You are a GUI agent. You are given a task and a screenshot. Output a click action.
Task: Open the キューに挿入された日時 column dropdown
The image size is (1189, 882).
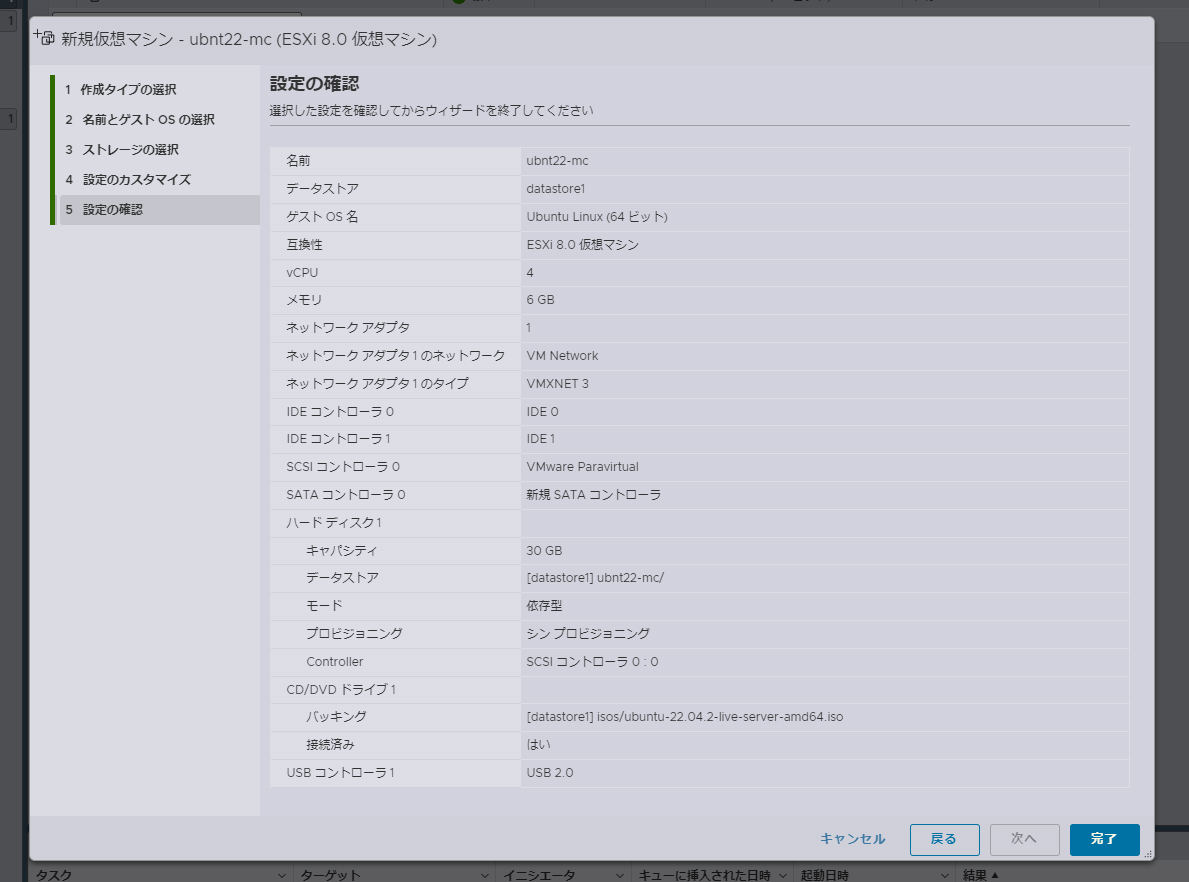point(783,875)
